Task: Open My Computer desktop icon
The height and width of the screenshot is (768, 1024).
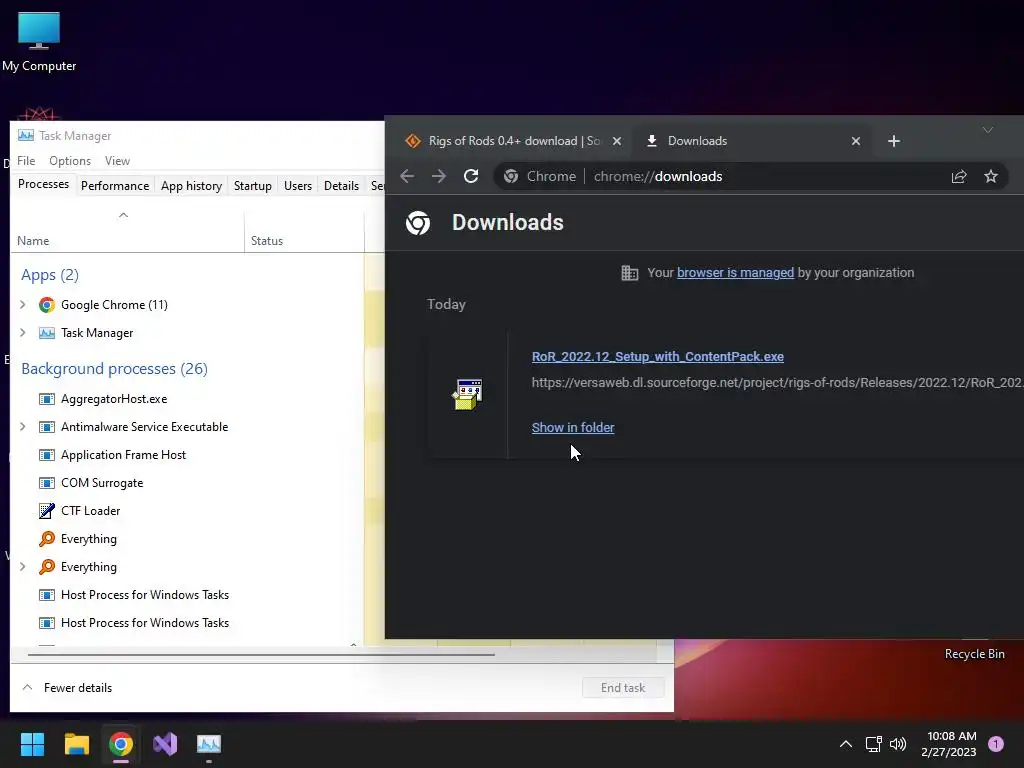Action: coord(39,42)
